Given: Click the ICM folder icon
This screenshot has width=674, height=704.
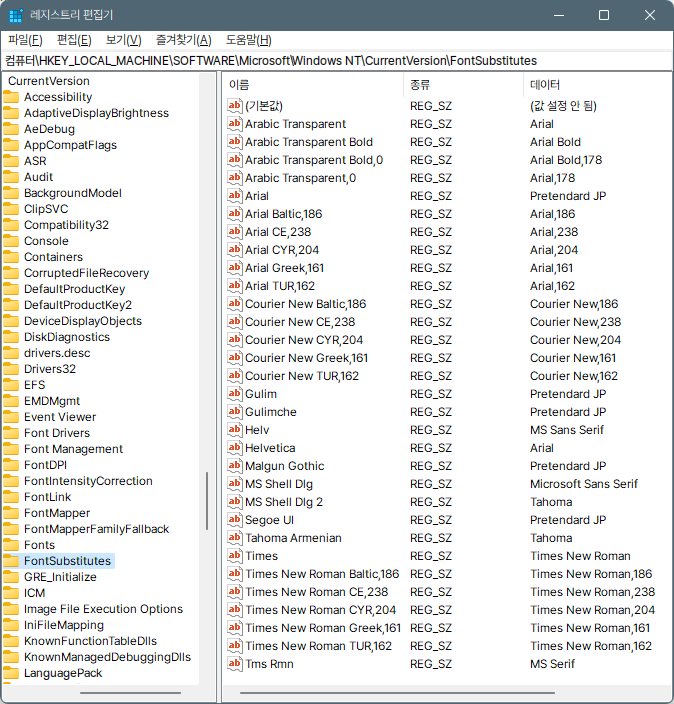Looking at the screenshot, I should (11, 593).
